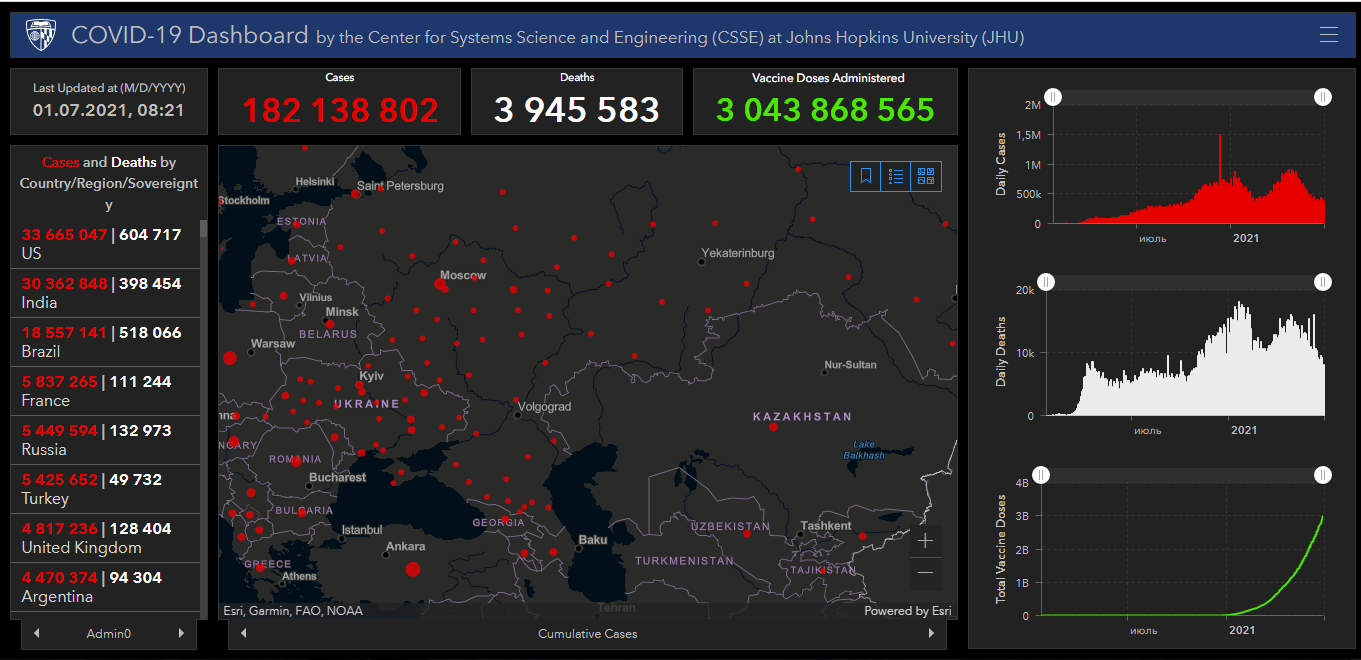Click the Total Vaccine Doses left range handle
Viewport: 1361px width, 660px height.
[x=1042, y=475]
